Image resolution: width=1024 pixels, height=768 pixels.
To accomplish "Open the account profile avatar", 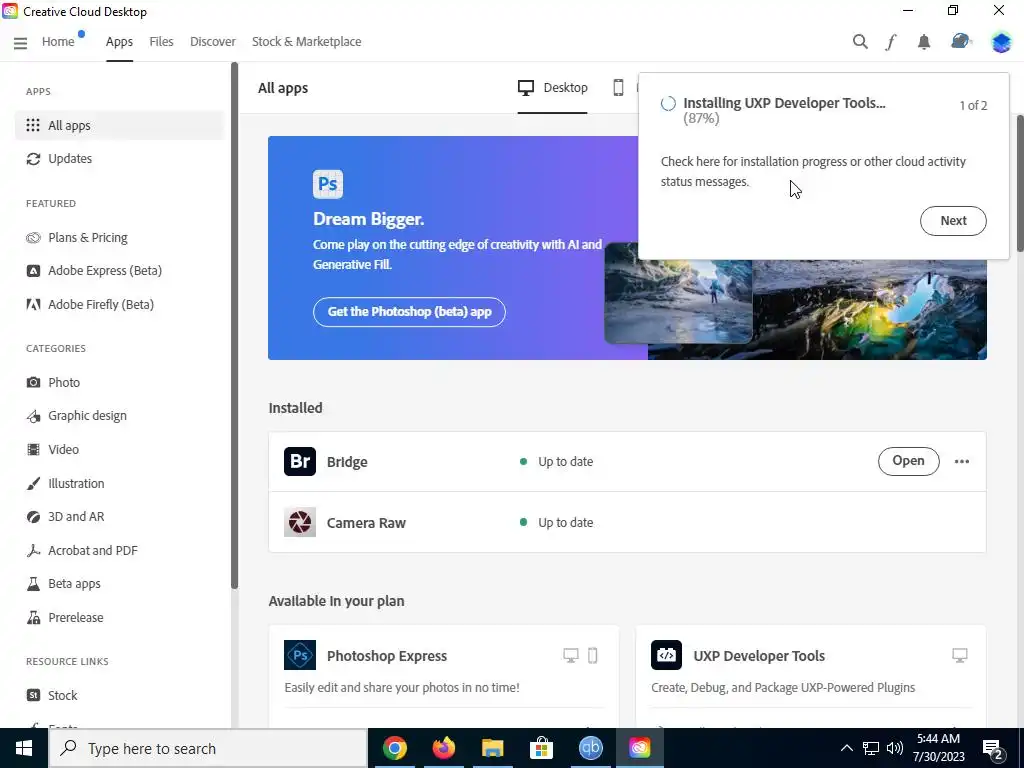I will pyautogui.click(x=1000, y=42).
